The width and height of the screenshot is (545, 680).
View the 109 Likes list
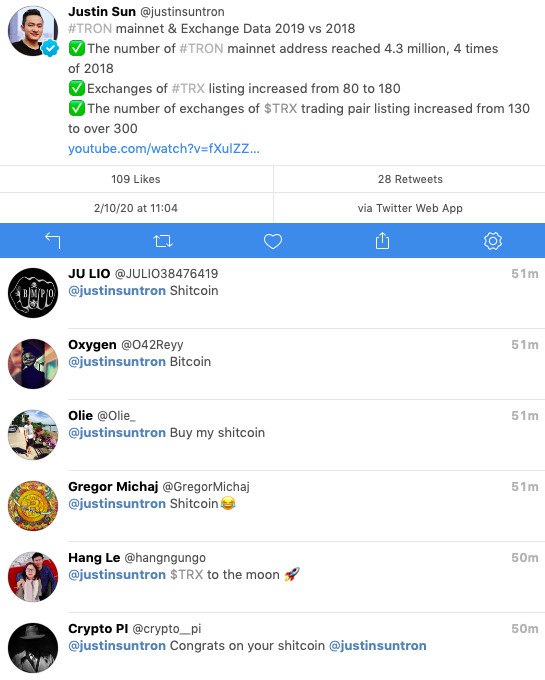(x=136, y=179)
